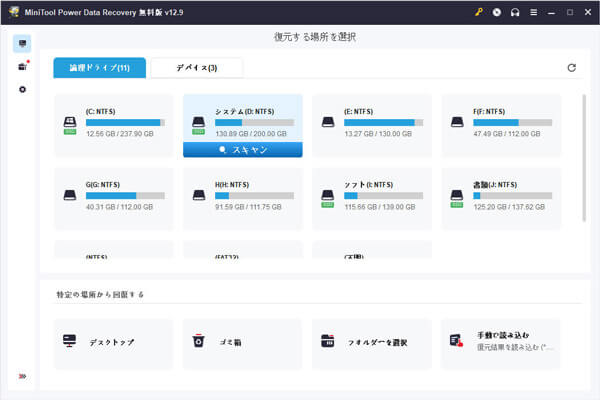Open the settings gear icon in the sidebar

pyautogui.click(x=23, y=90)
